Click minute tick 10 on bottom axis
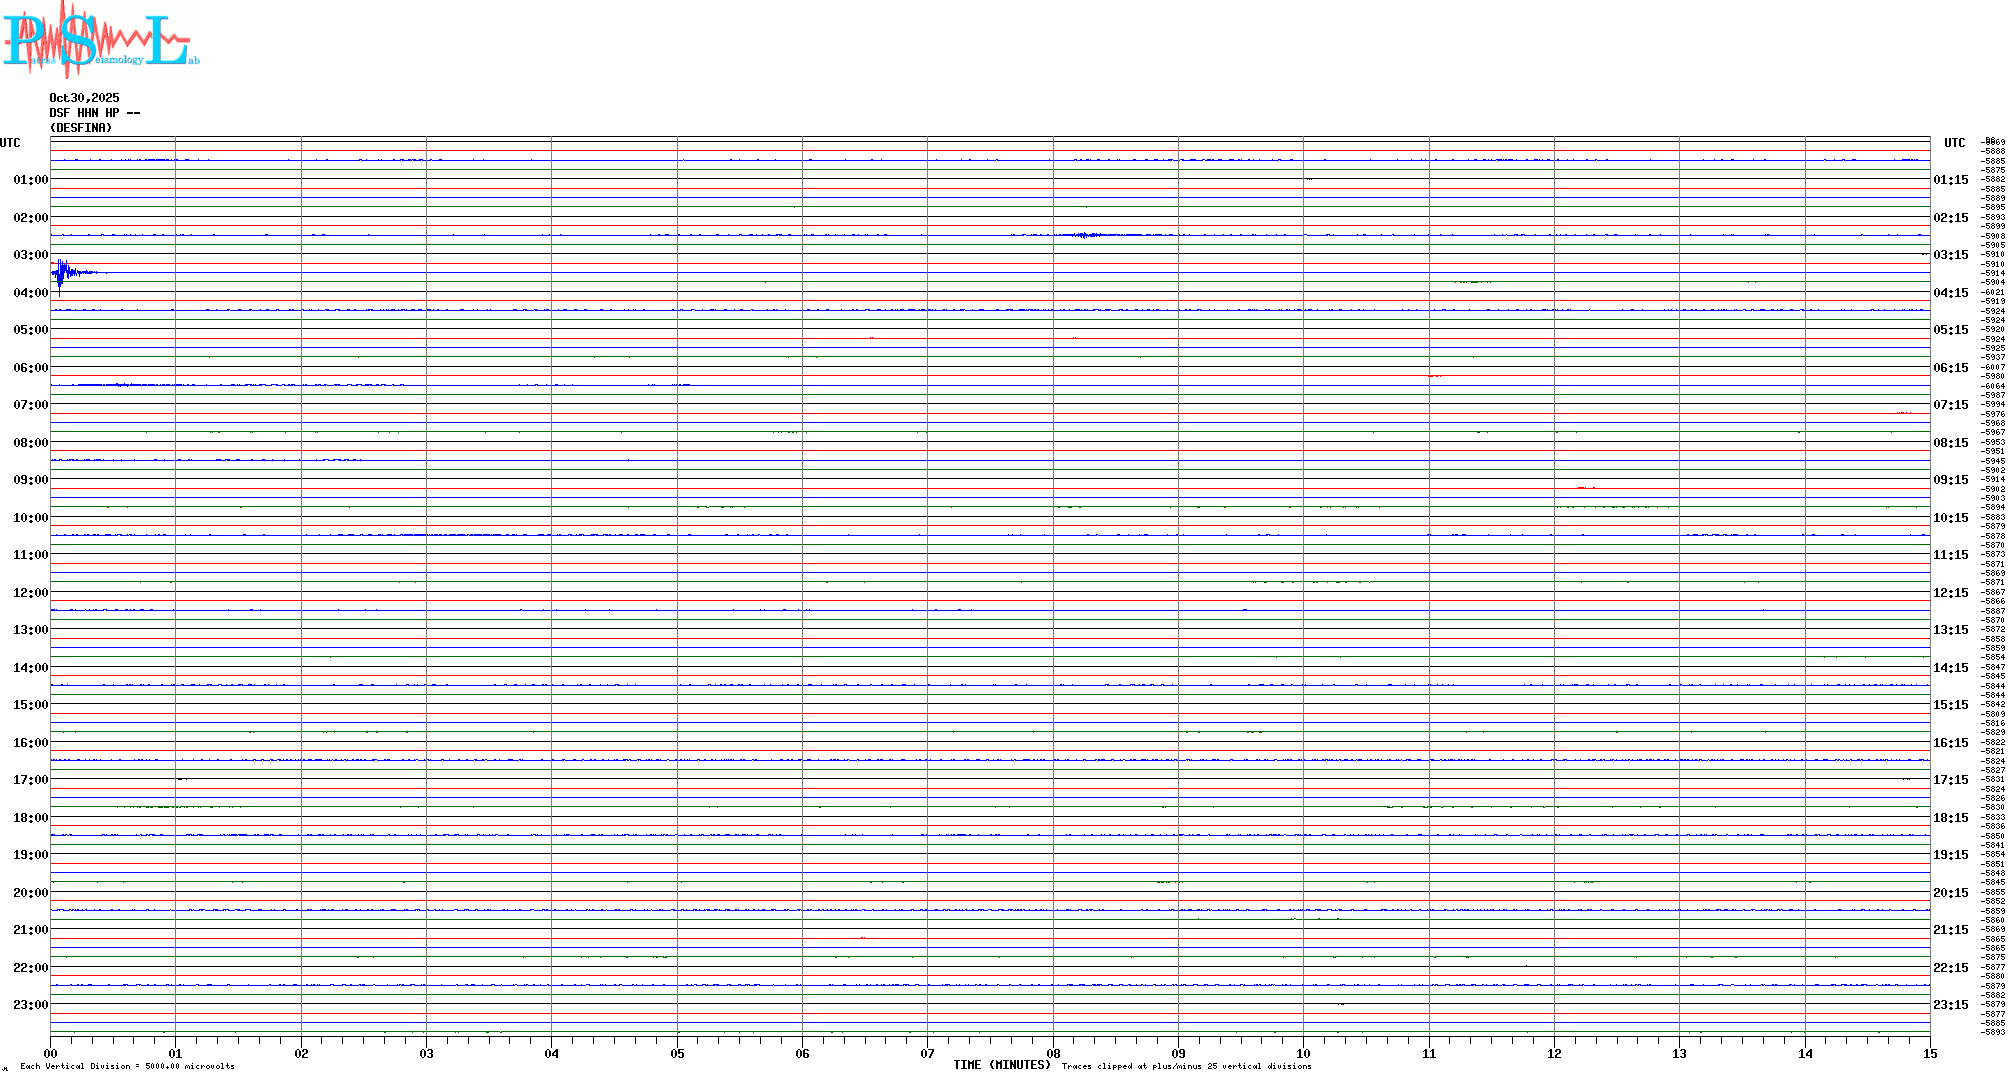 [x=1303, y=1053]
